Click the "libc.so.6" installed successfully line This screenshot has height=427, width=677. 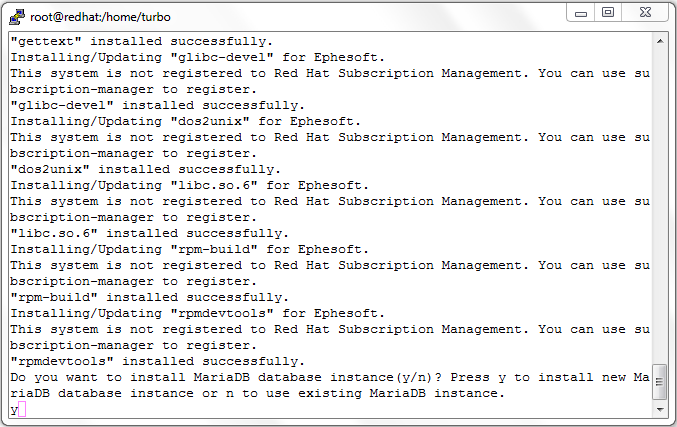[149, 233]
